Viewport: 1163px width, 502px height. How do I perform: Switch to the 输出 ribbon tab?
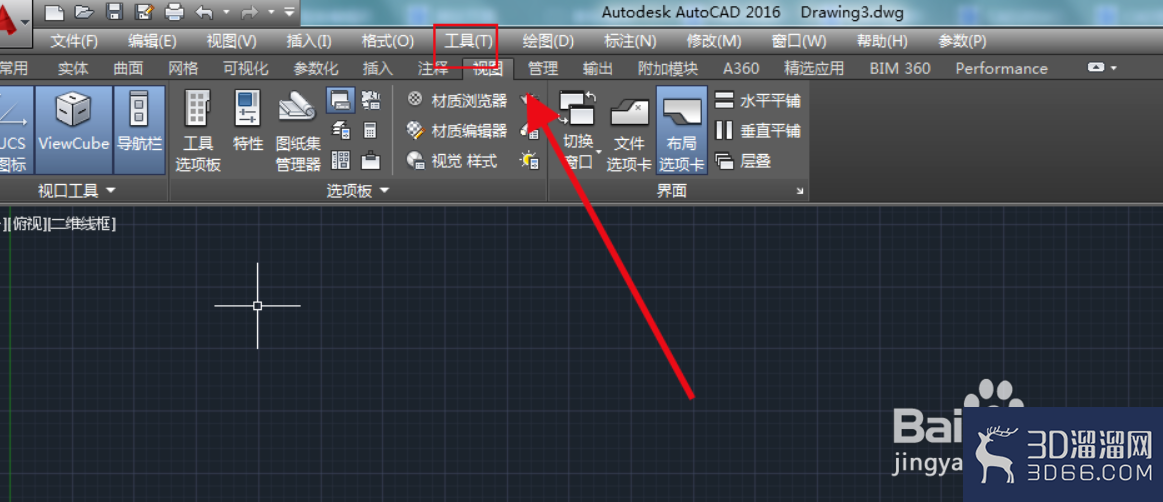coord(597,68)
